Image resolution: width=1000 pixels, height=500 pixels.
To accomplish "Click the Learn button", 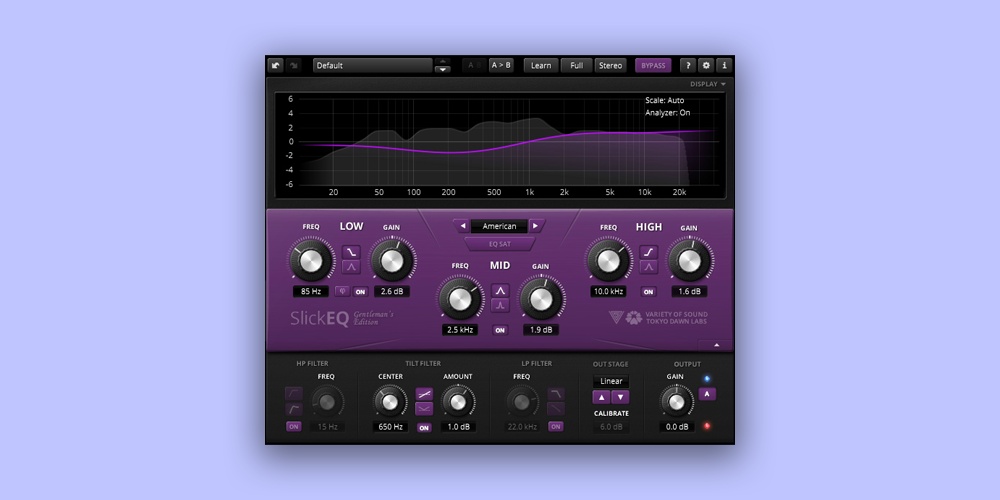I will (x=541, y=65).
